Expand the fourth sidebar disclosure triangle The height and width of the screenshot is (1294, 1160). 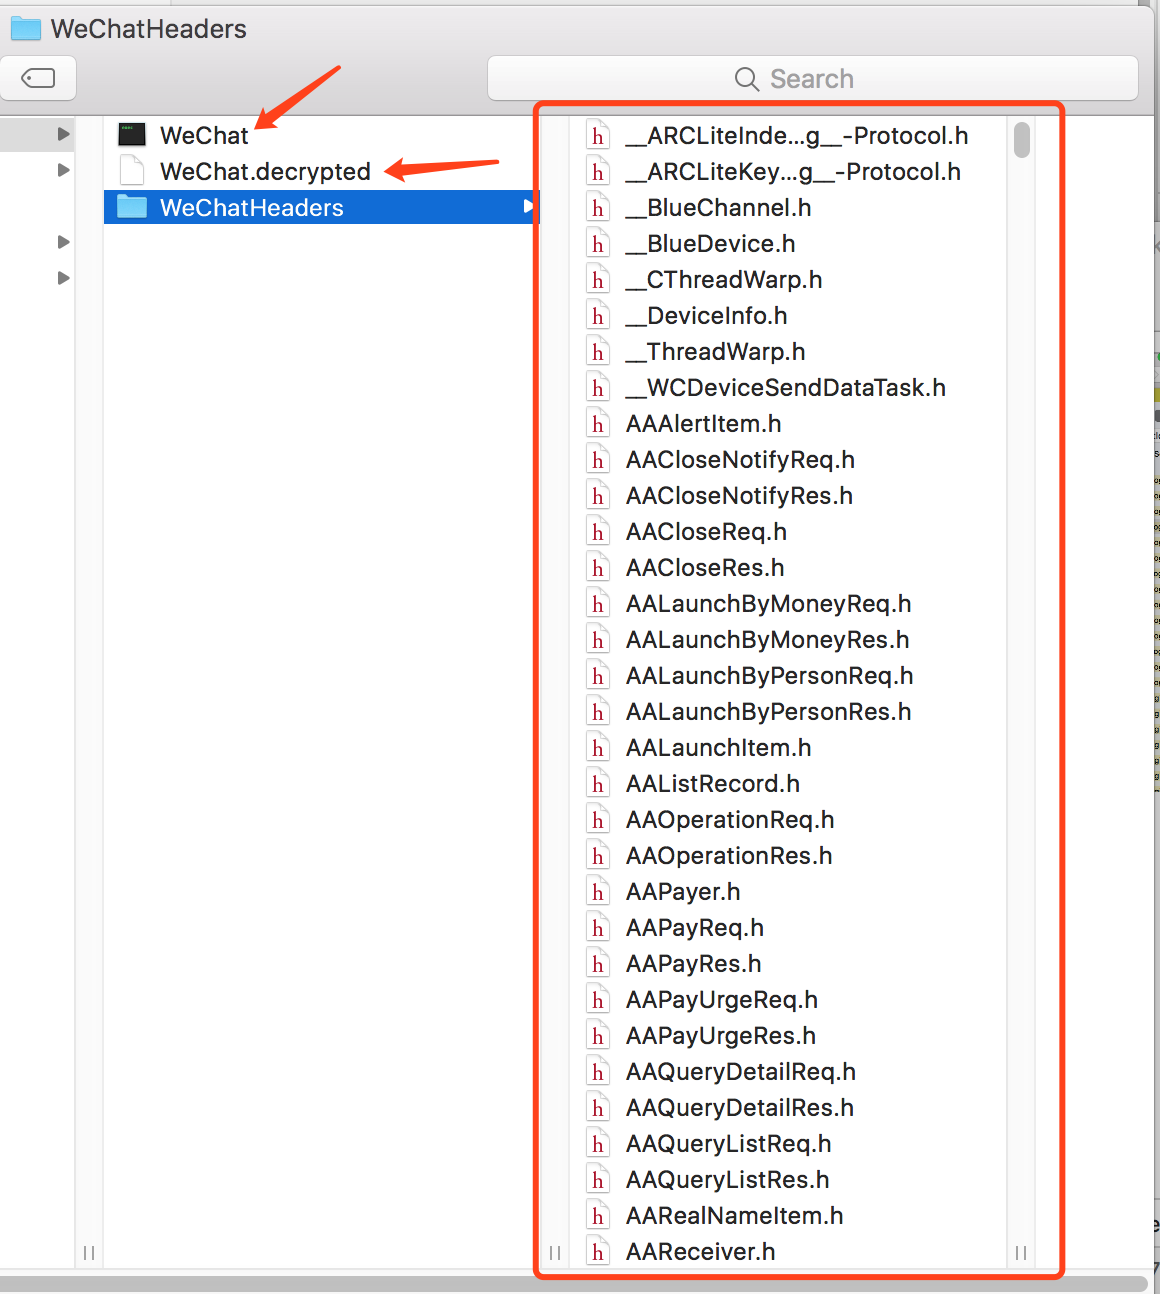point(63,278)
